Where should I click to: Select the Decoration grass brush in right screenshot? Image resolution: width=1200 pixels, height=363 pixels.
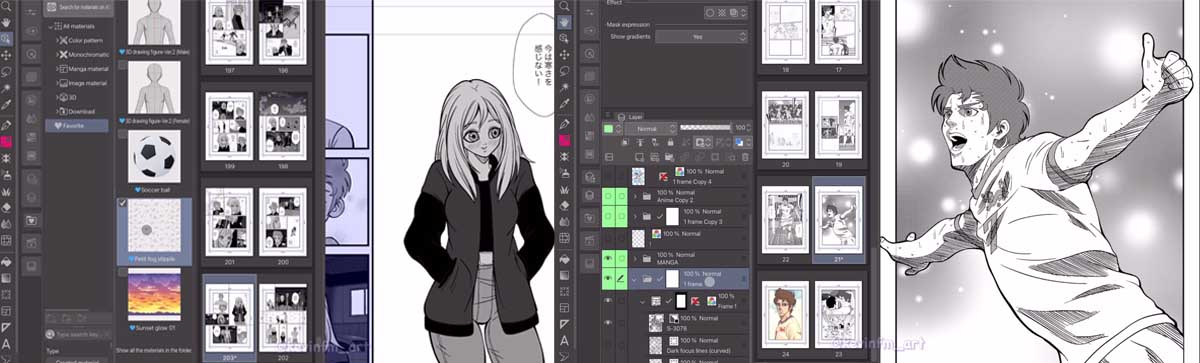pos(565,189)
